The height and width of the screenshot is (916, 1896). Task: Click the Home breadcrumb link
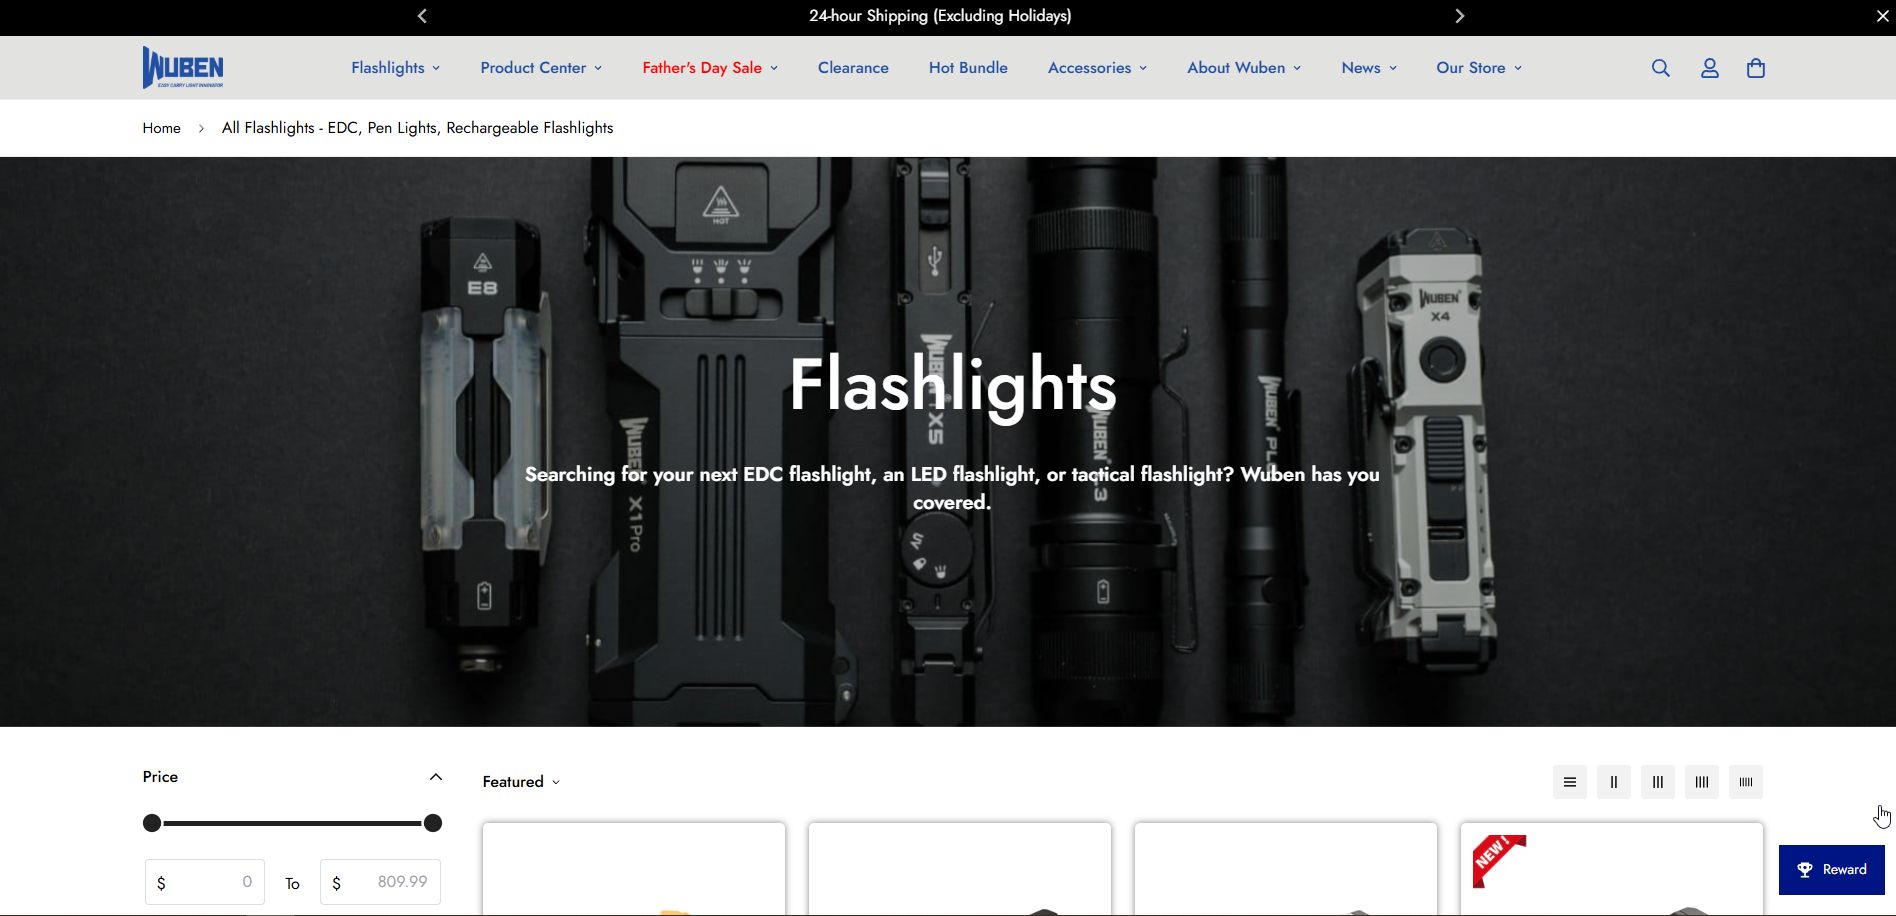click(161, 128)
